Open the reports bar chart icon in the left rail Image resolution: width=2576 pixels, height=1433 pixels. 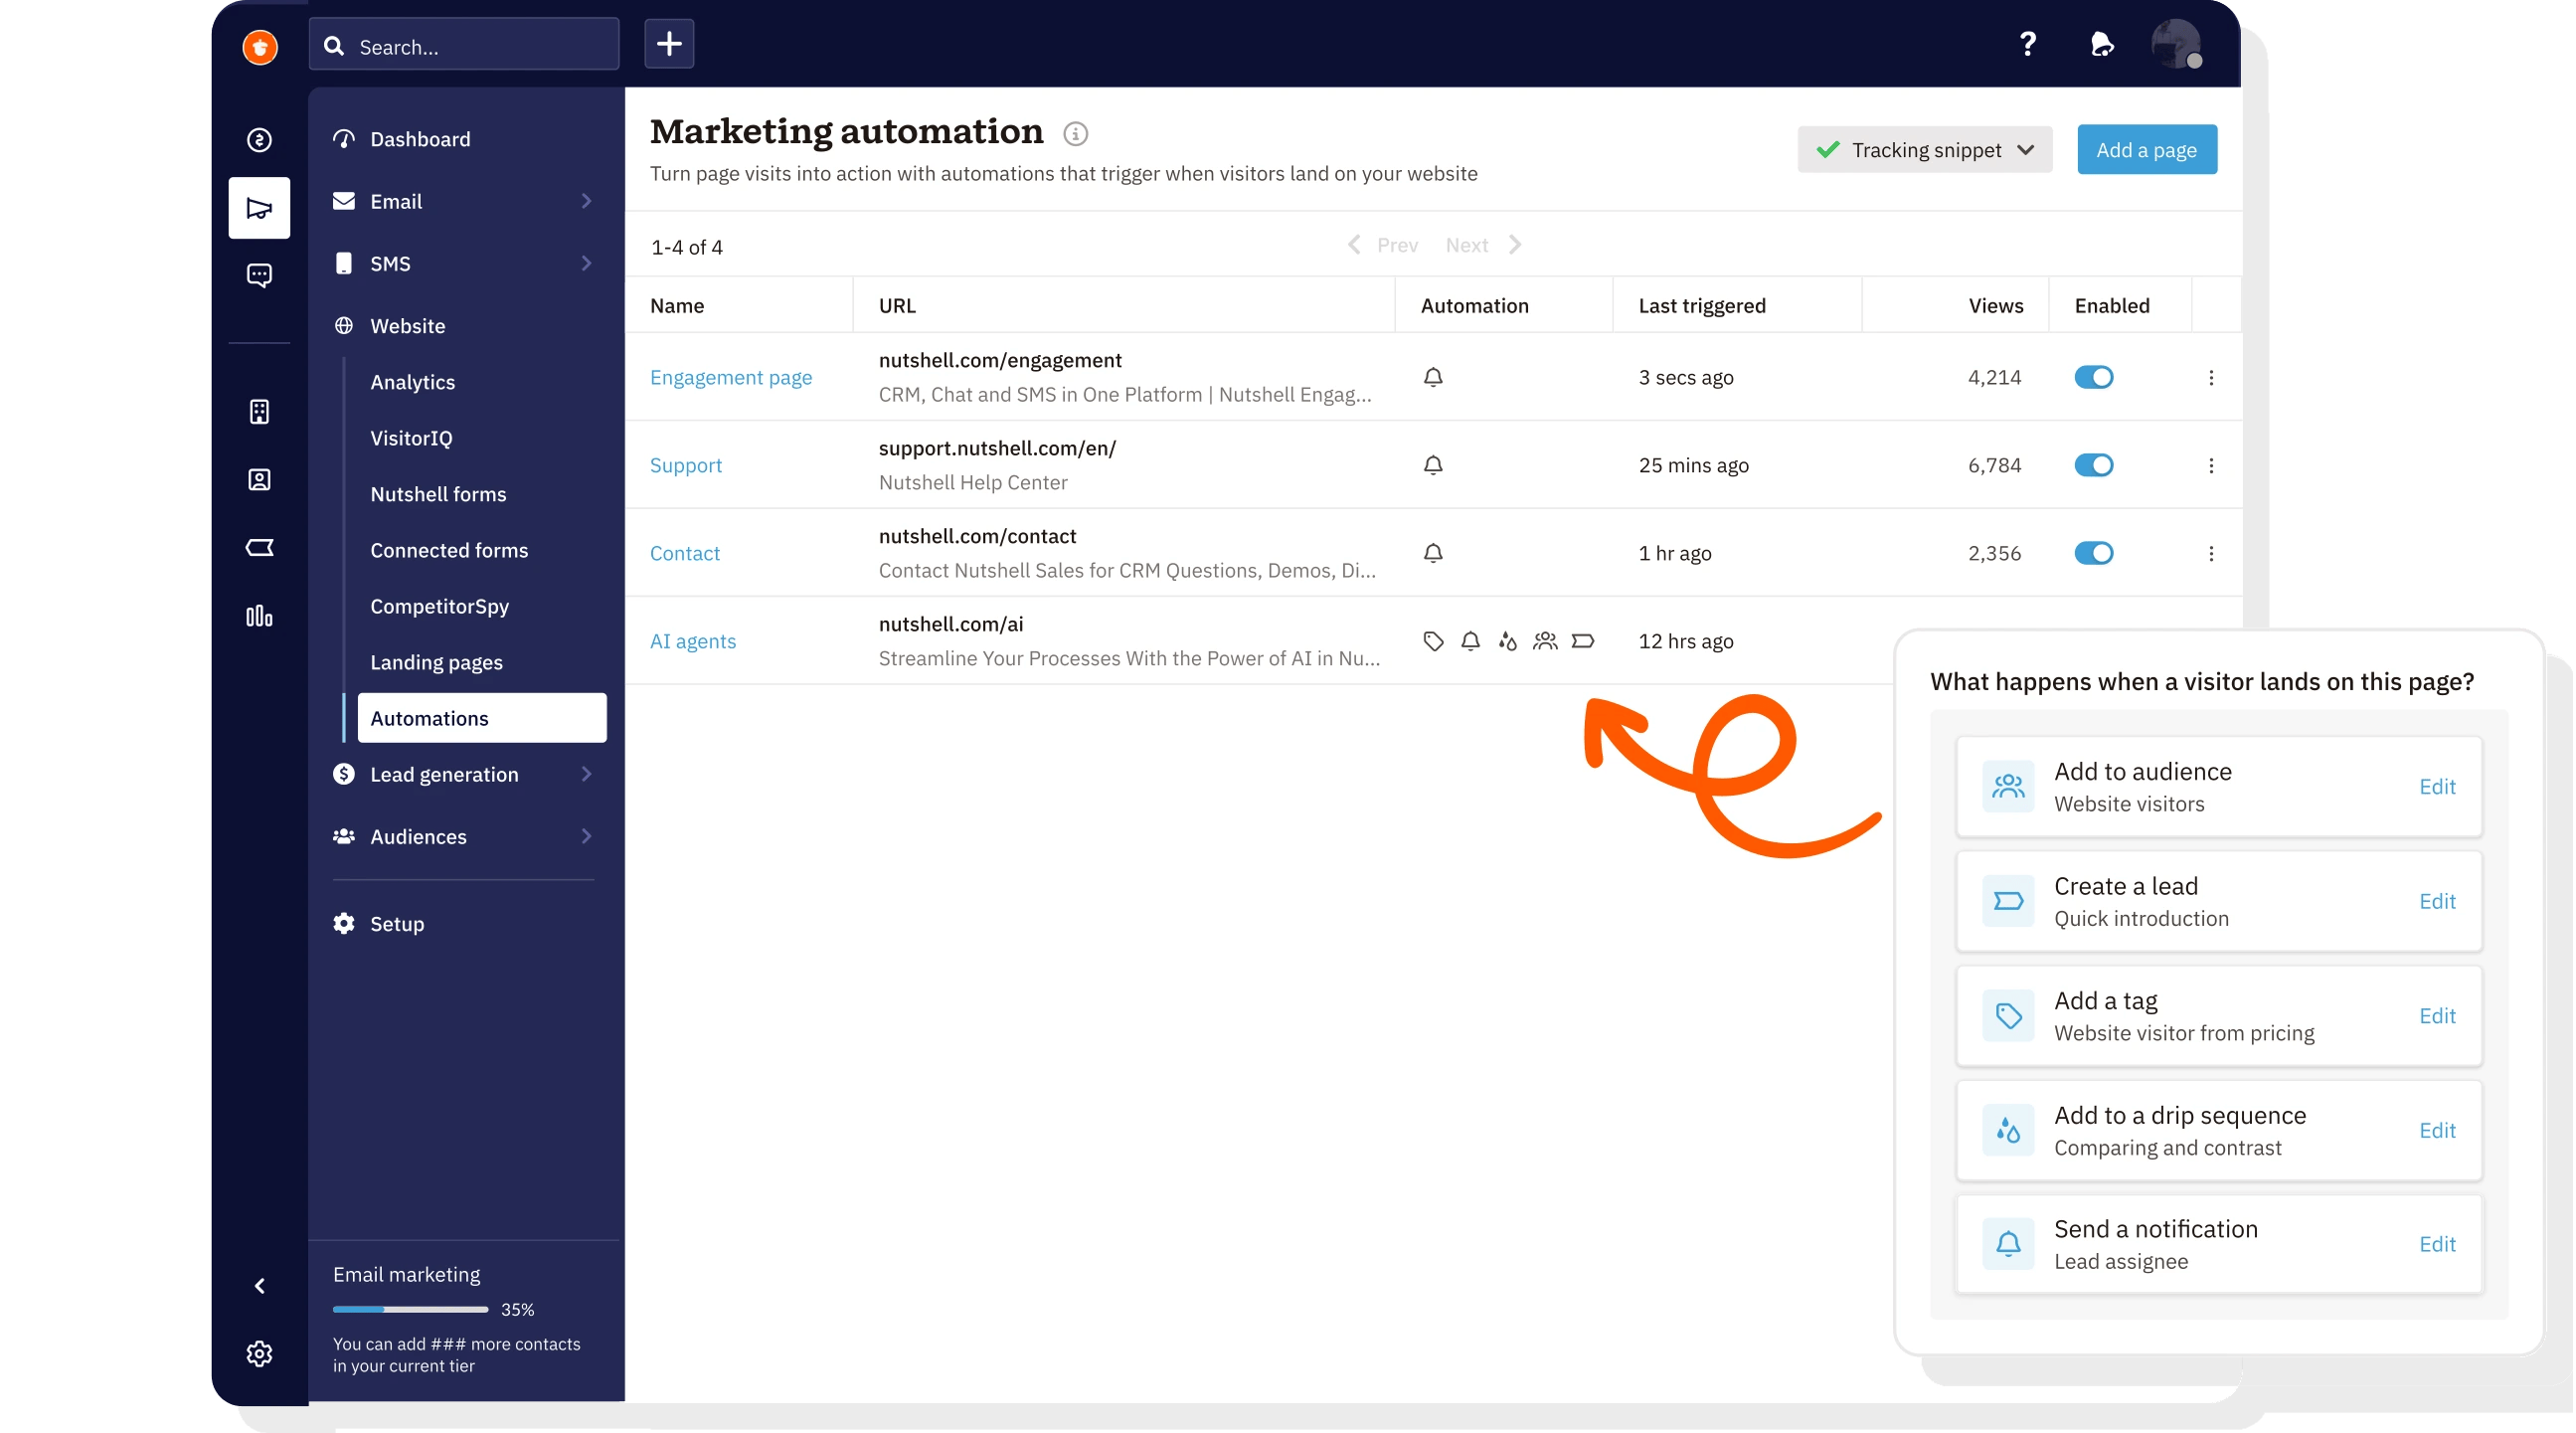[259, 616]
